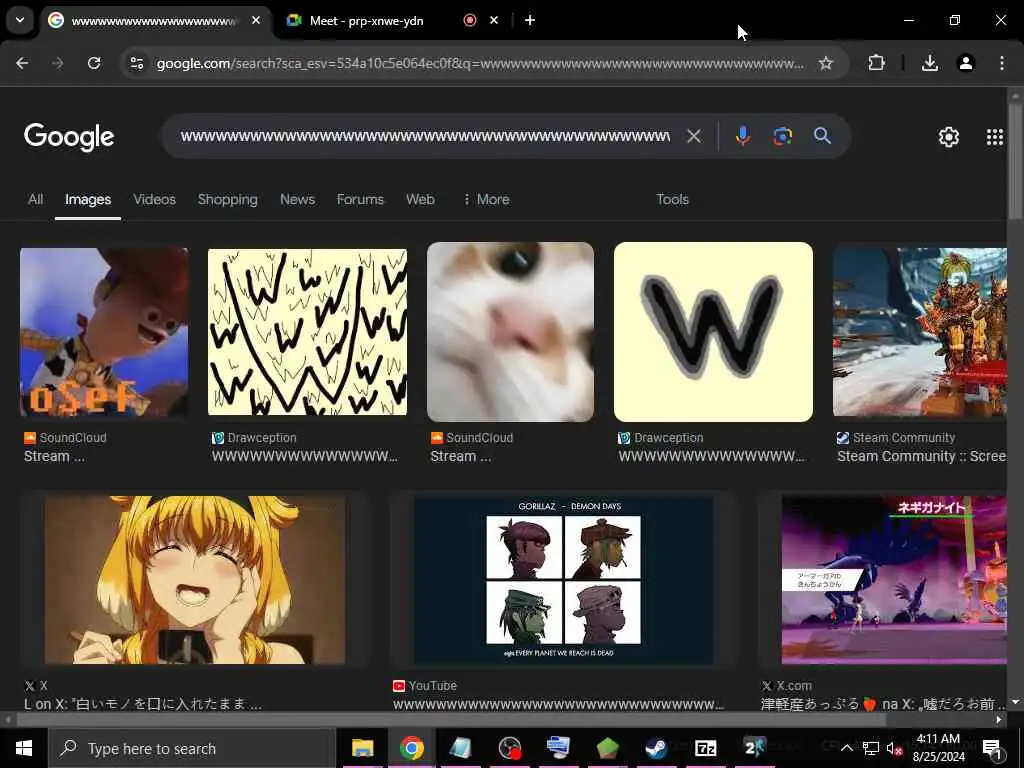Open Steam from the taskbar
Image resolution: width=1024 pixels, height=768 pixels.
click(x=656, y=748)
